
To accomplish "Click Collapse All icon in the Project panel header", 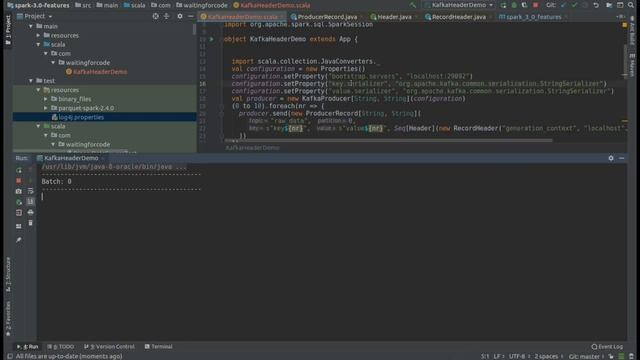I will 167,16.
